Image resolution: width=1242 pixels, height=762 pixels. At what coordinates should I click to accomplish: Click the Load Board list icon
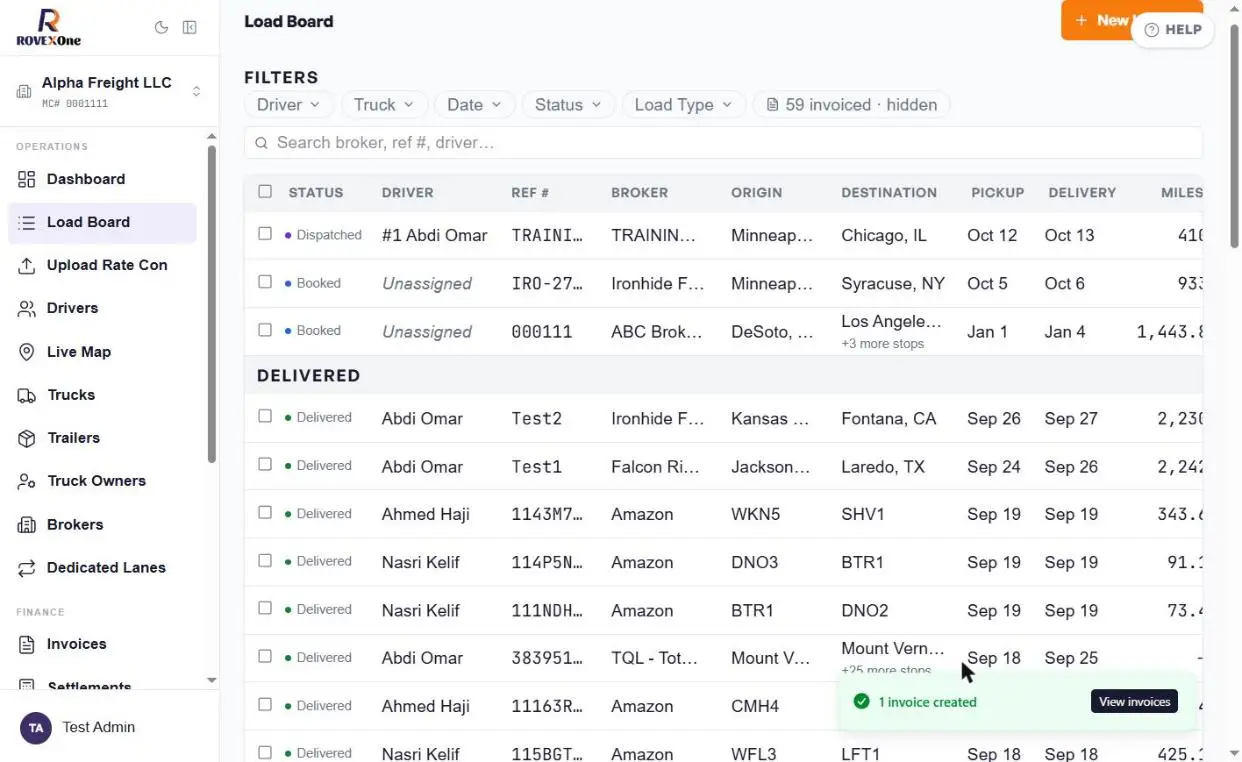27,222
